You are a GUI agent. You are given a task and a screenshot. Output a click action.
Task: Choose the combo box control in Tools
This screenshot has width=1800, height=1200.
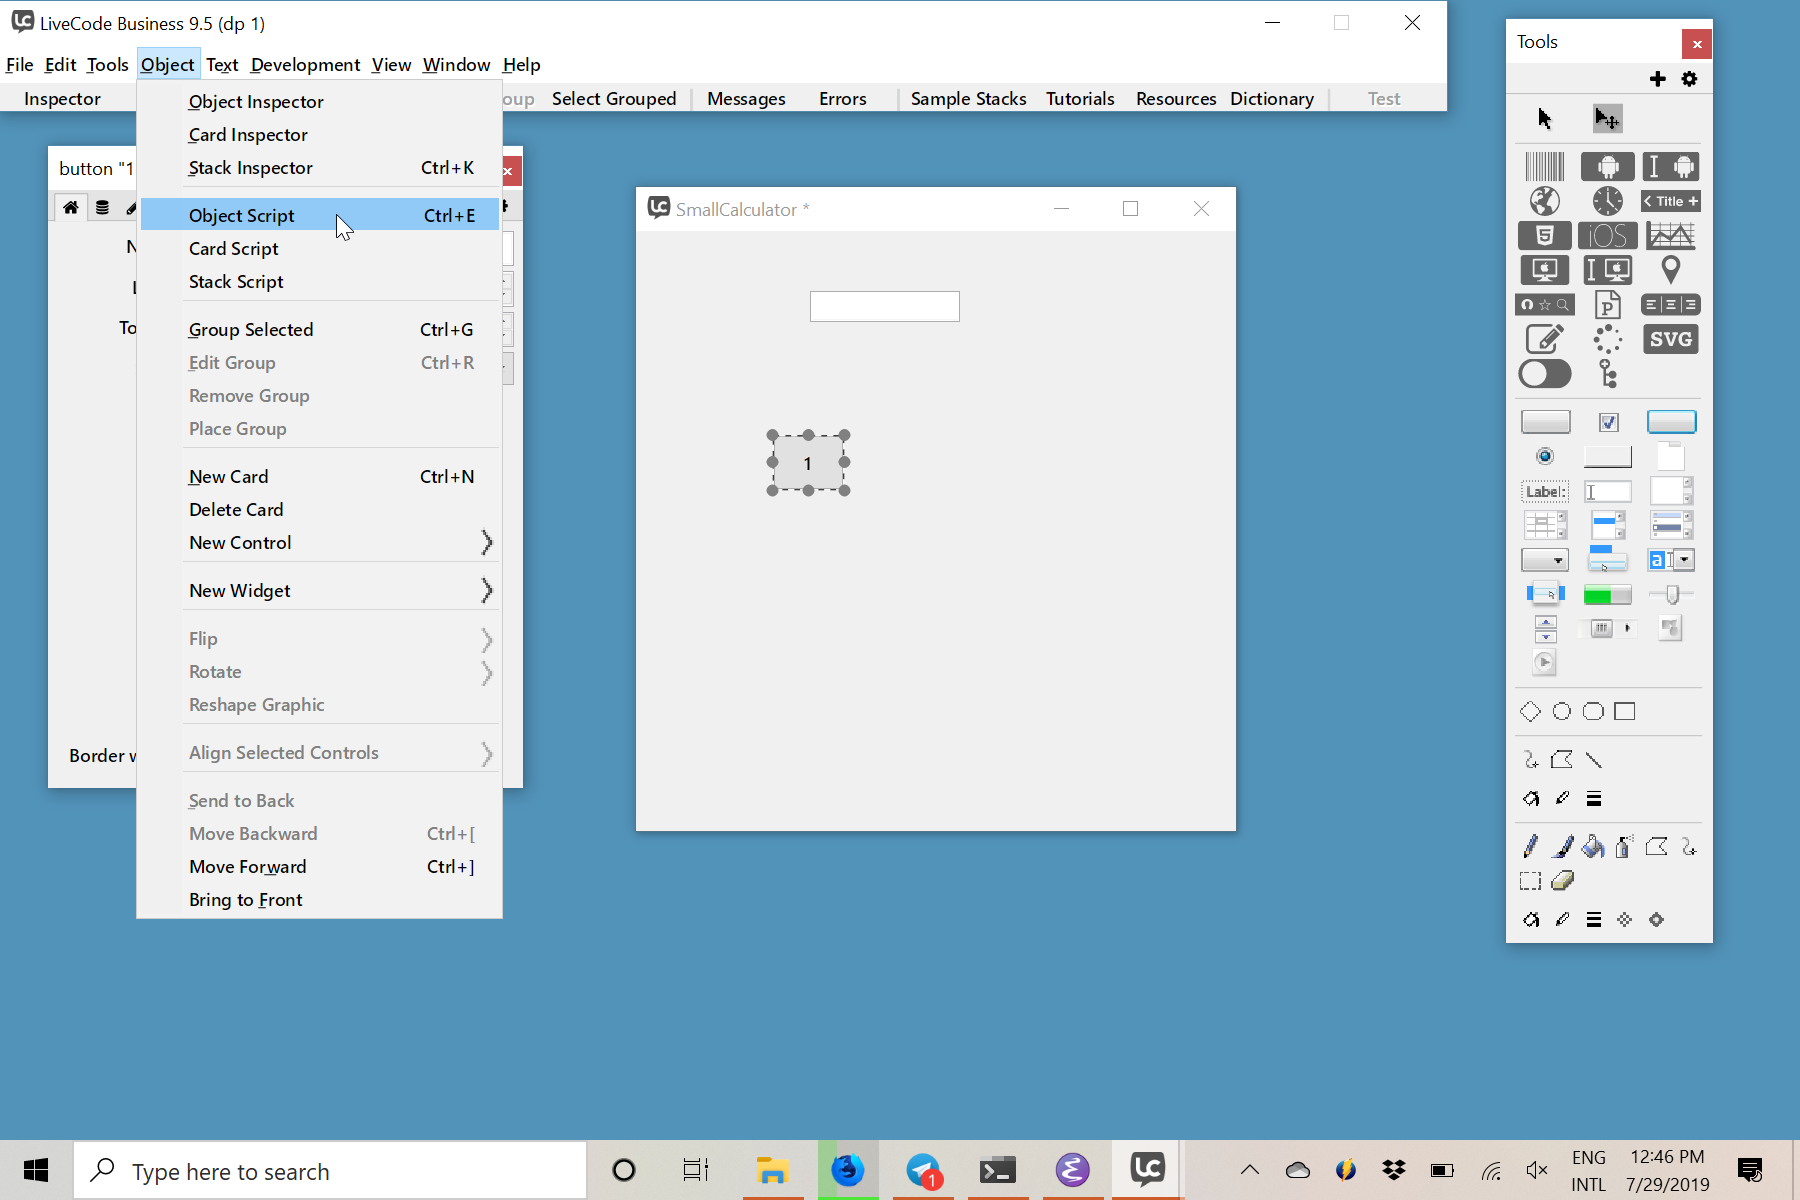pos(1671,560)
